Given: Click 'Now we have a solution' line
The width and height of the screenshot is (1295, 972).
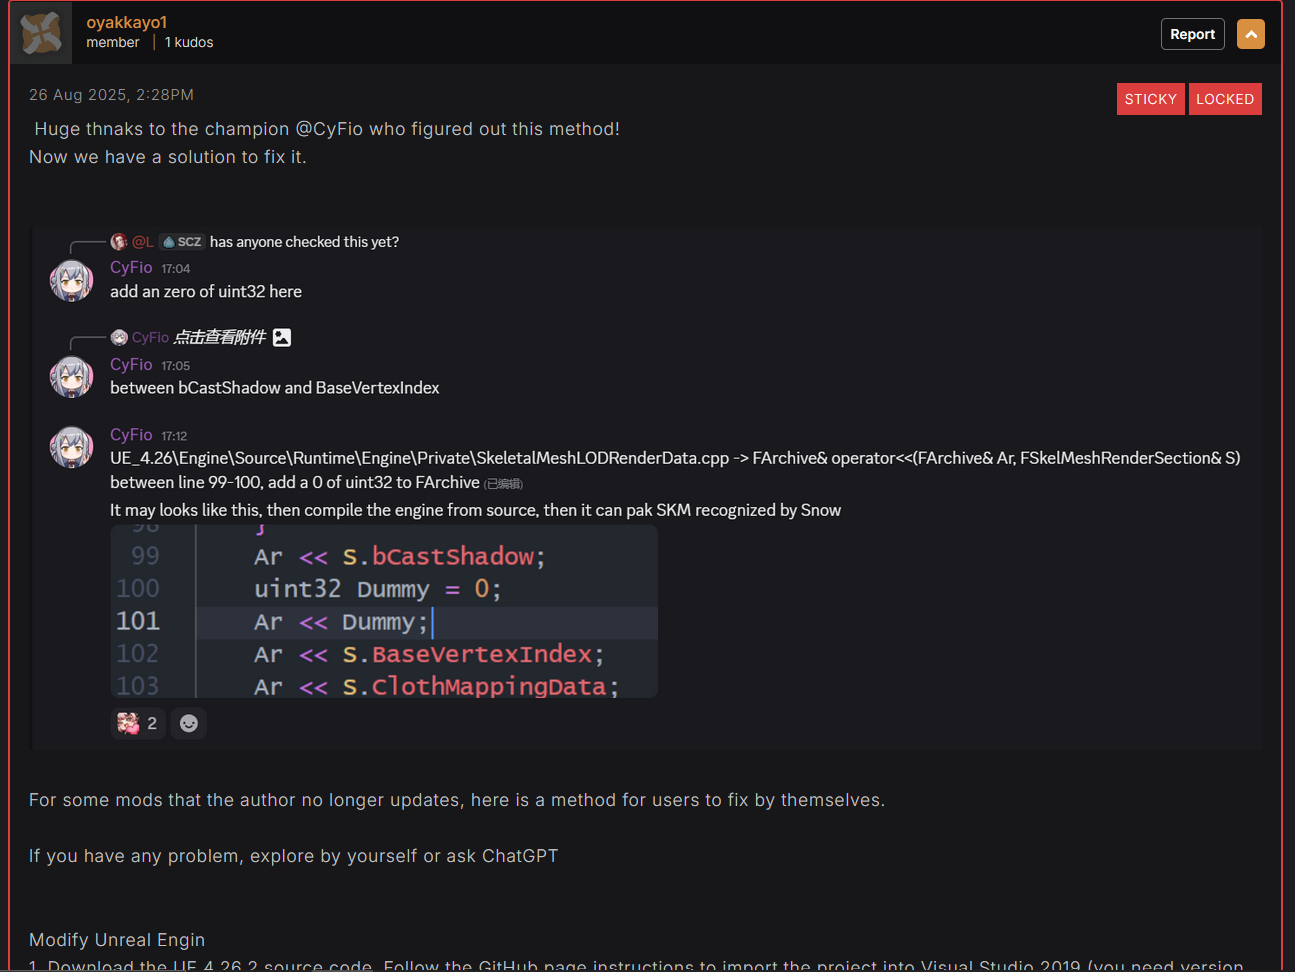Looking at the screenshot, I should pos(168,157).
